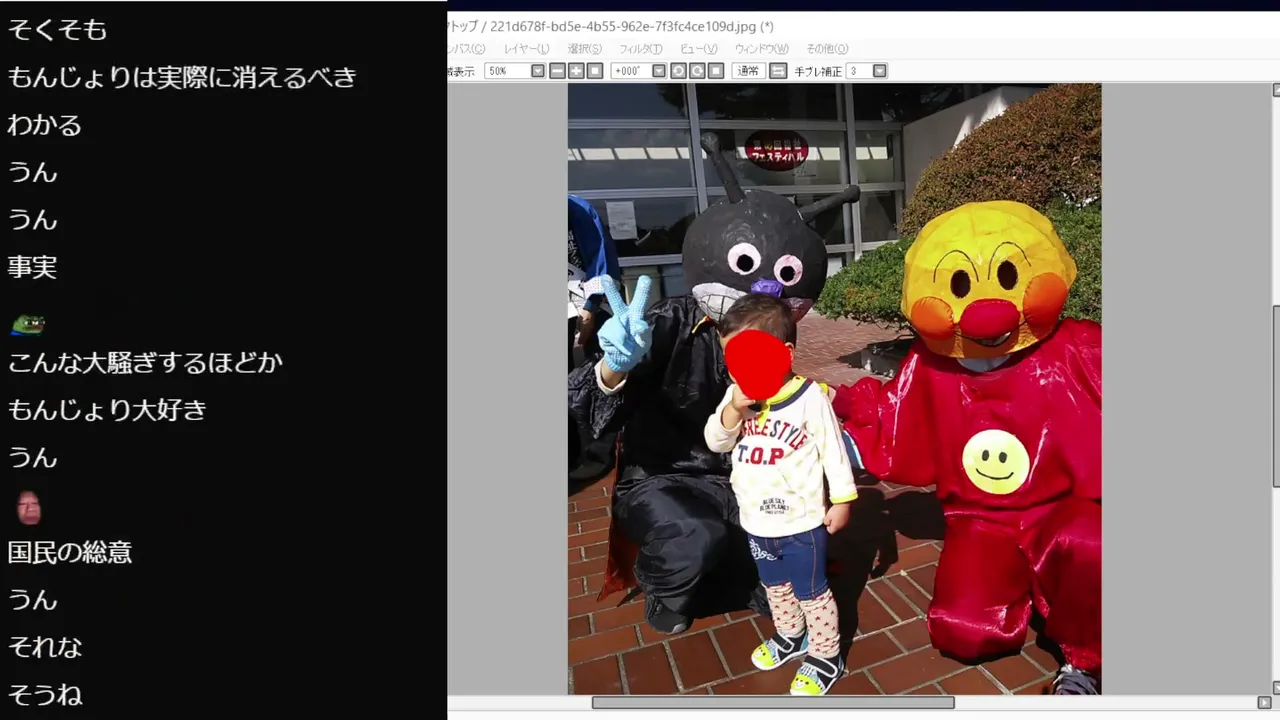Open the レイヤー(L) menu
The width and height of the screenshot is (1280, 720).
pos(526,49)
